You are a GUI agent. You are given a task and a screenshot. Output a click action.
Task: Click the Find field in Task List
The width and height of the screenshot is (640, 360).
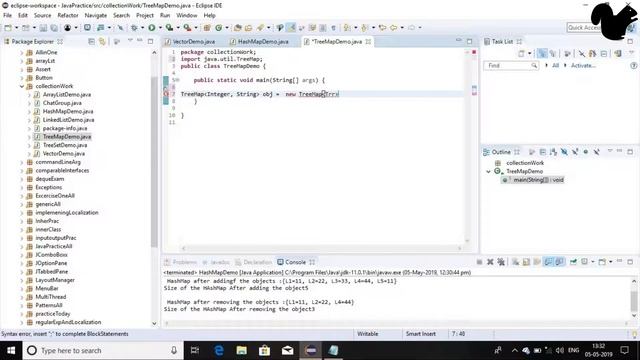click(x=511, y=65)
